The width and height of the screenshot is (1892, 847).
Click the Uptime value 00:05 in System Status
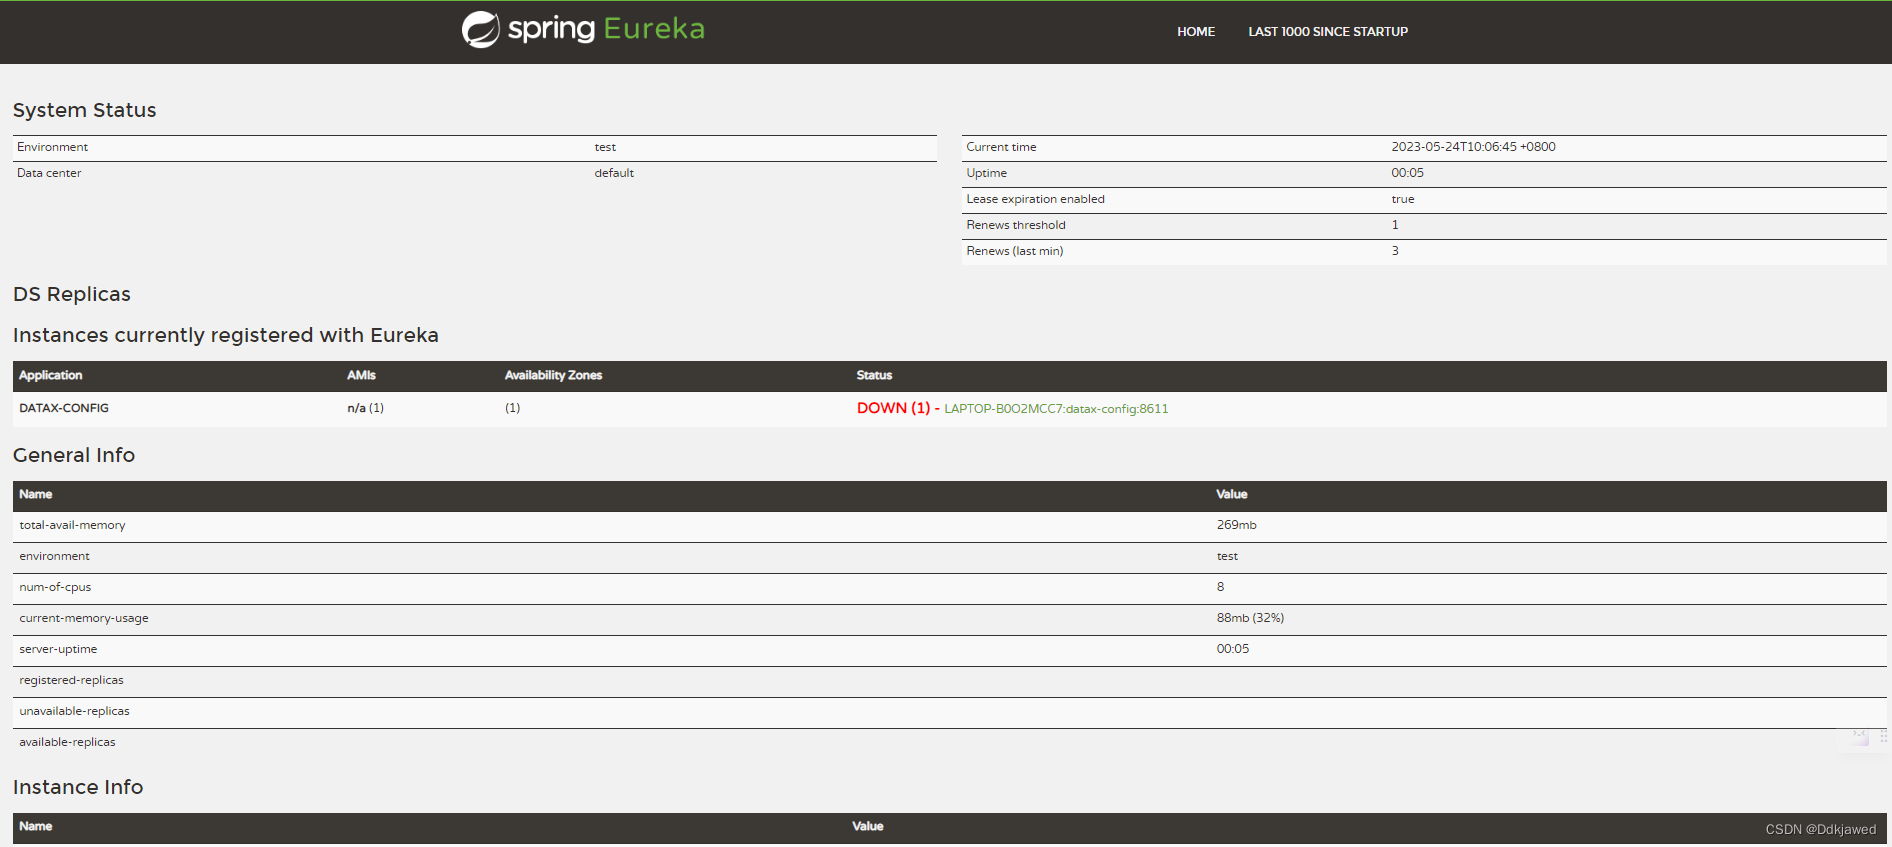(x=1407, y=173)
